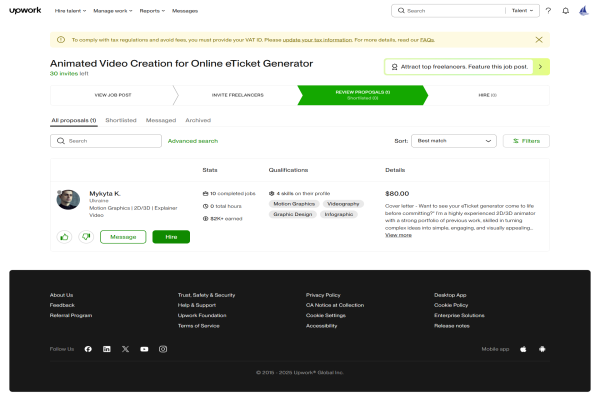Open the help question mark icon
Viewport: 600px width, 400px height.
548,11
